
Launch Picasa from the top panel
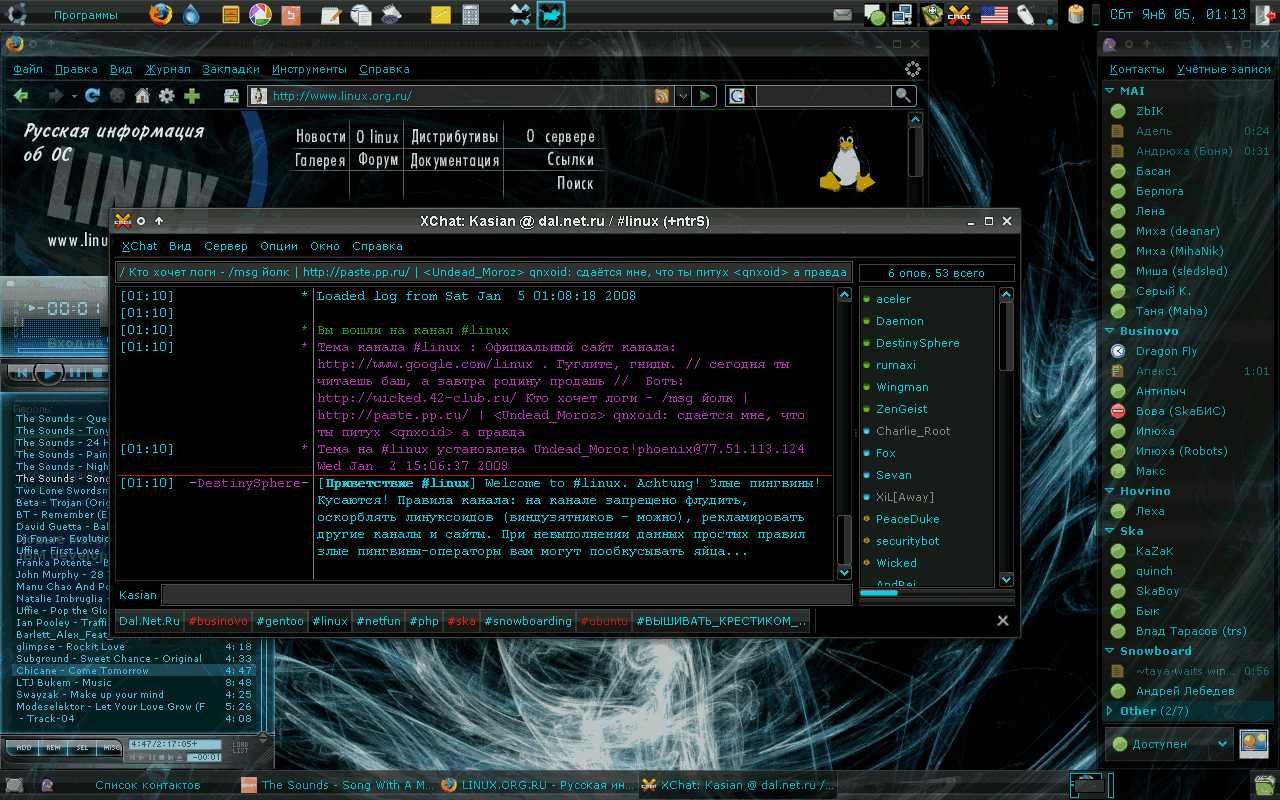(x=259, y=15)
